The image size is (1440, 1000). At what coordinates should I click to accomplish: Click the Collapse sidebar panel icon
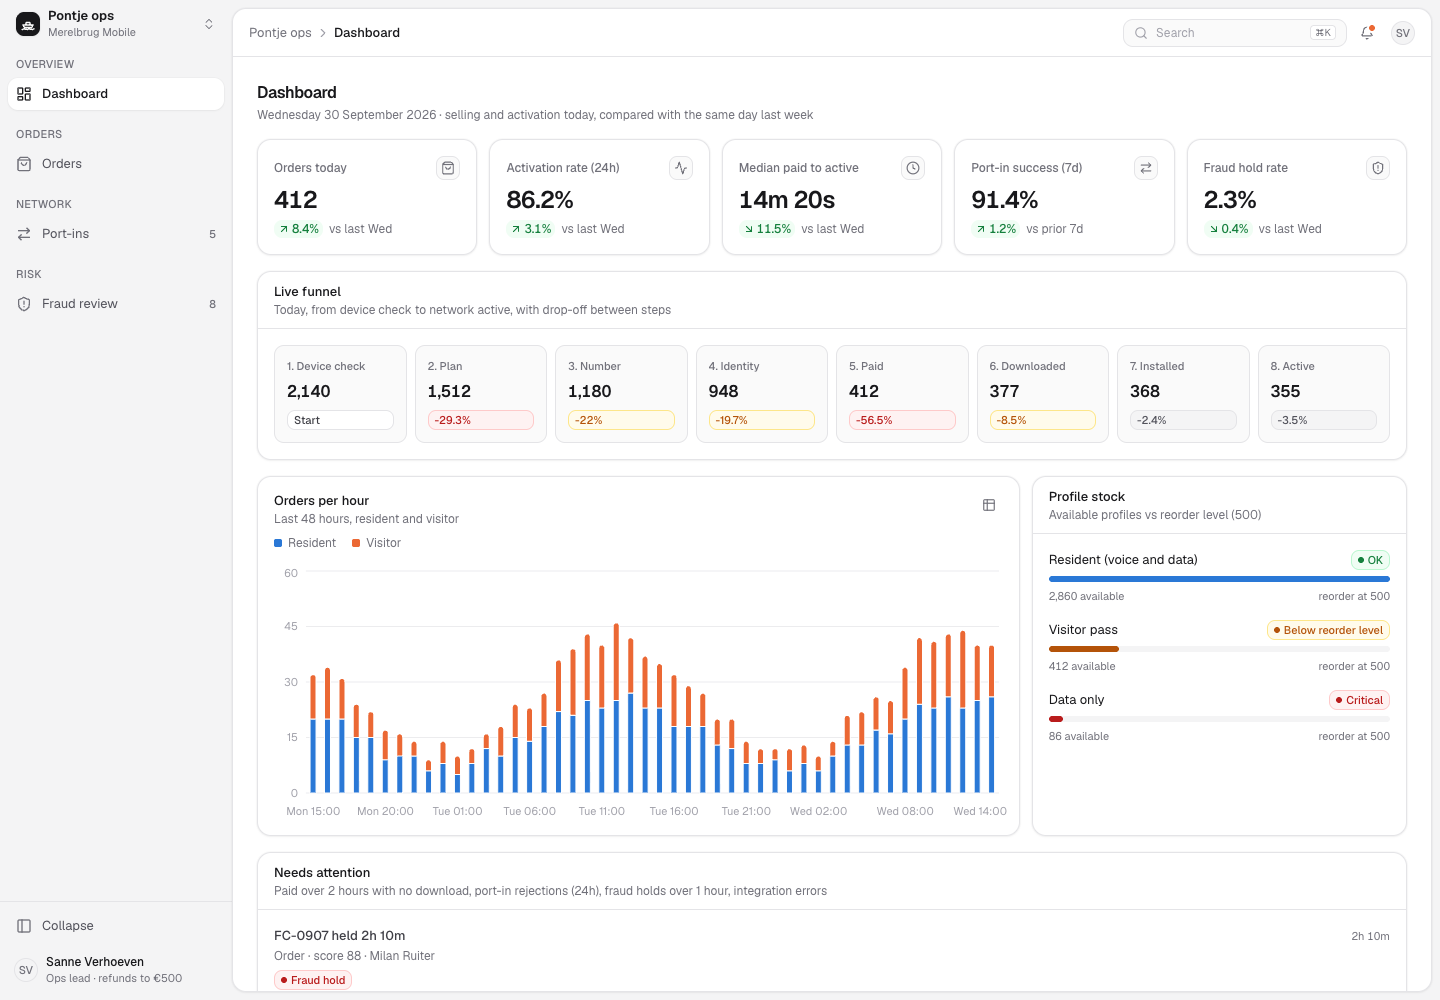pyautogui.click(x=24, y=926)
